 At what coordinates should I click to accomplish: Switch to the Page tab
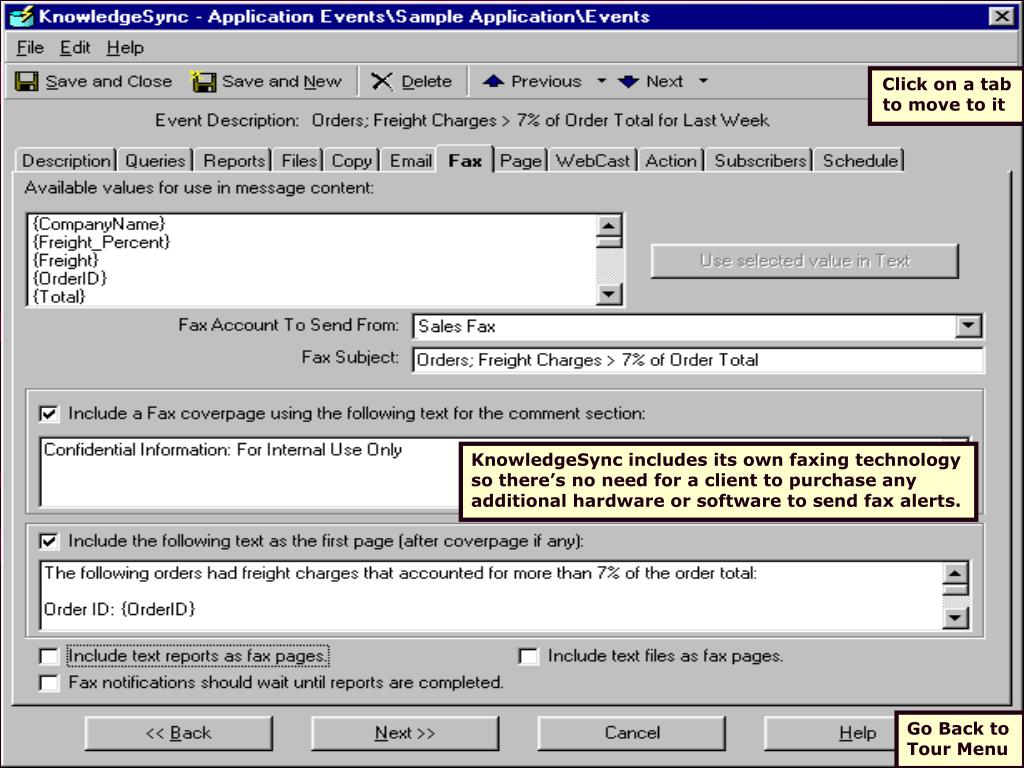click(520, 161)
